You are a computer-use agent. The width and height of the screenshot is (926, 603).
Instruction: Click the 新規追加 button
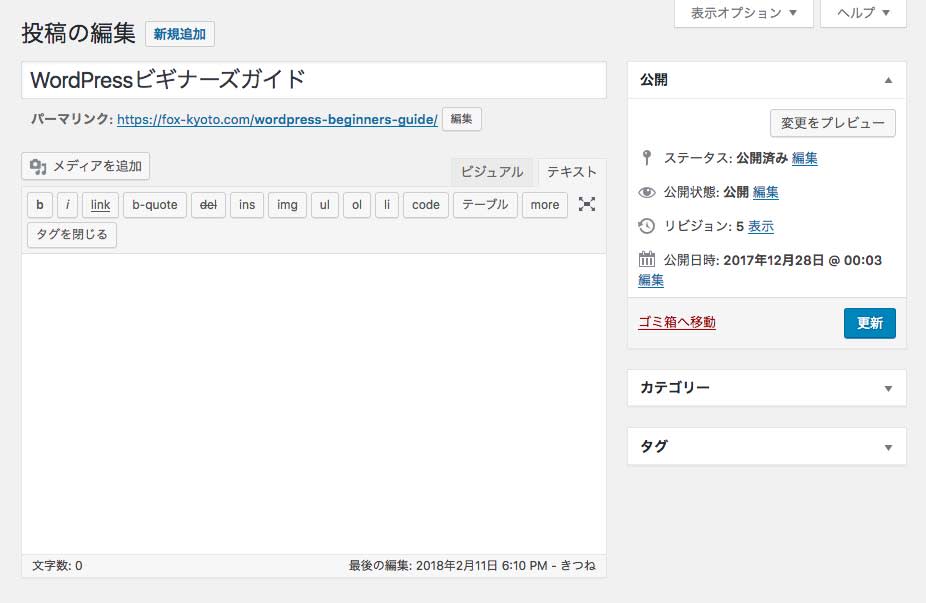tap(180, 34)
